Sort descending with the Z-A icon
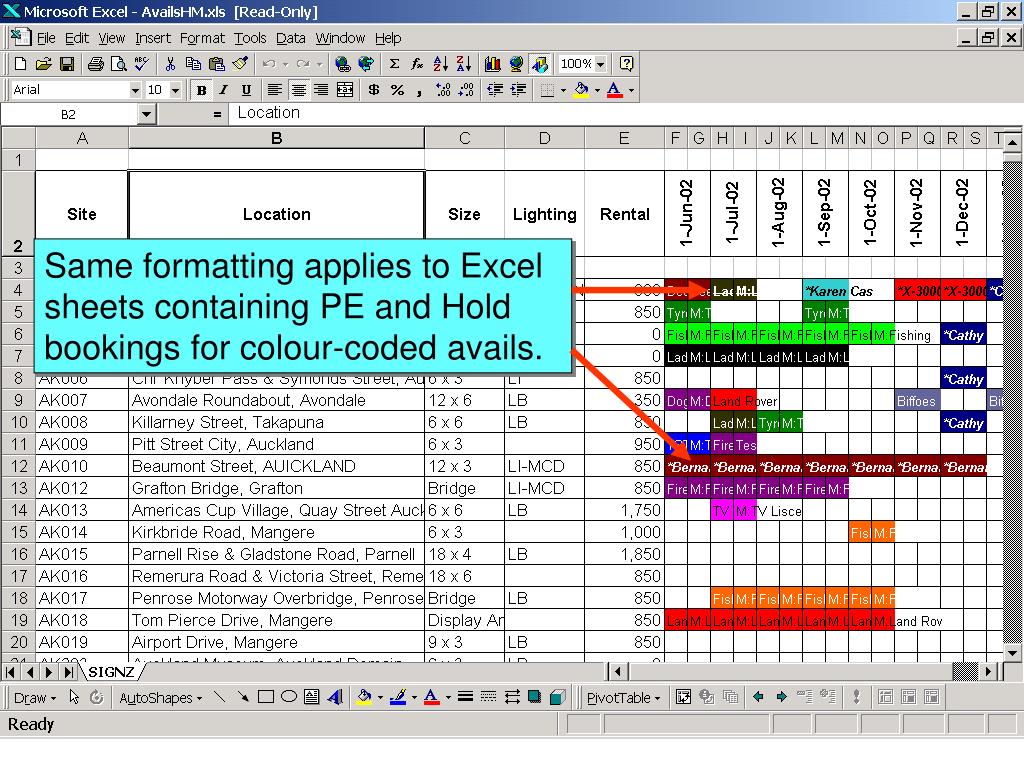The width and height of the screenshot is (1024, 768). pos(464,64)
